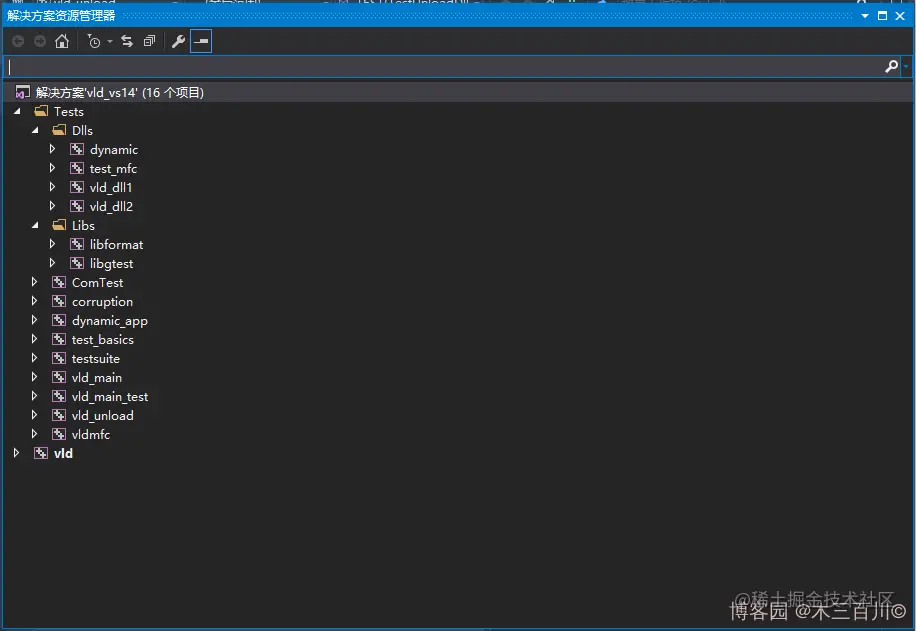916x631 pixels.
Task: Expand the test_basics project
Action: click(x=34, y=339)
